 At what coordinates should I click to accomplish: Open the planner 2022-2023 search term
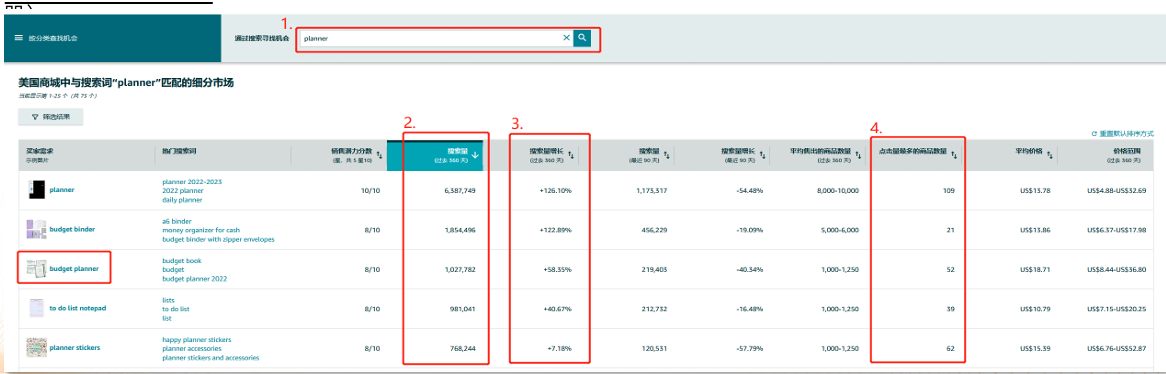[192, 181]
